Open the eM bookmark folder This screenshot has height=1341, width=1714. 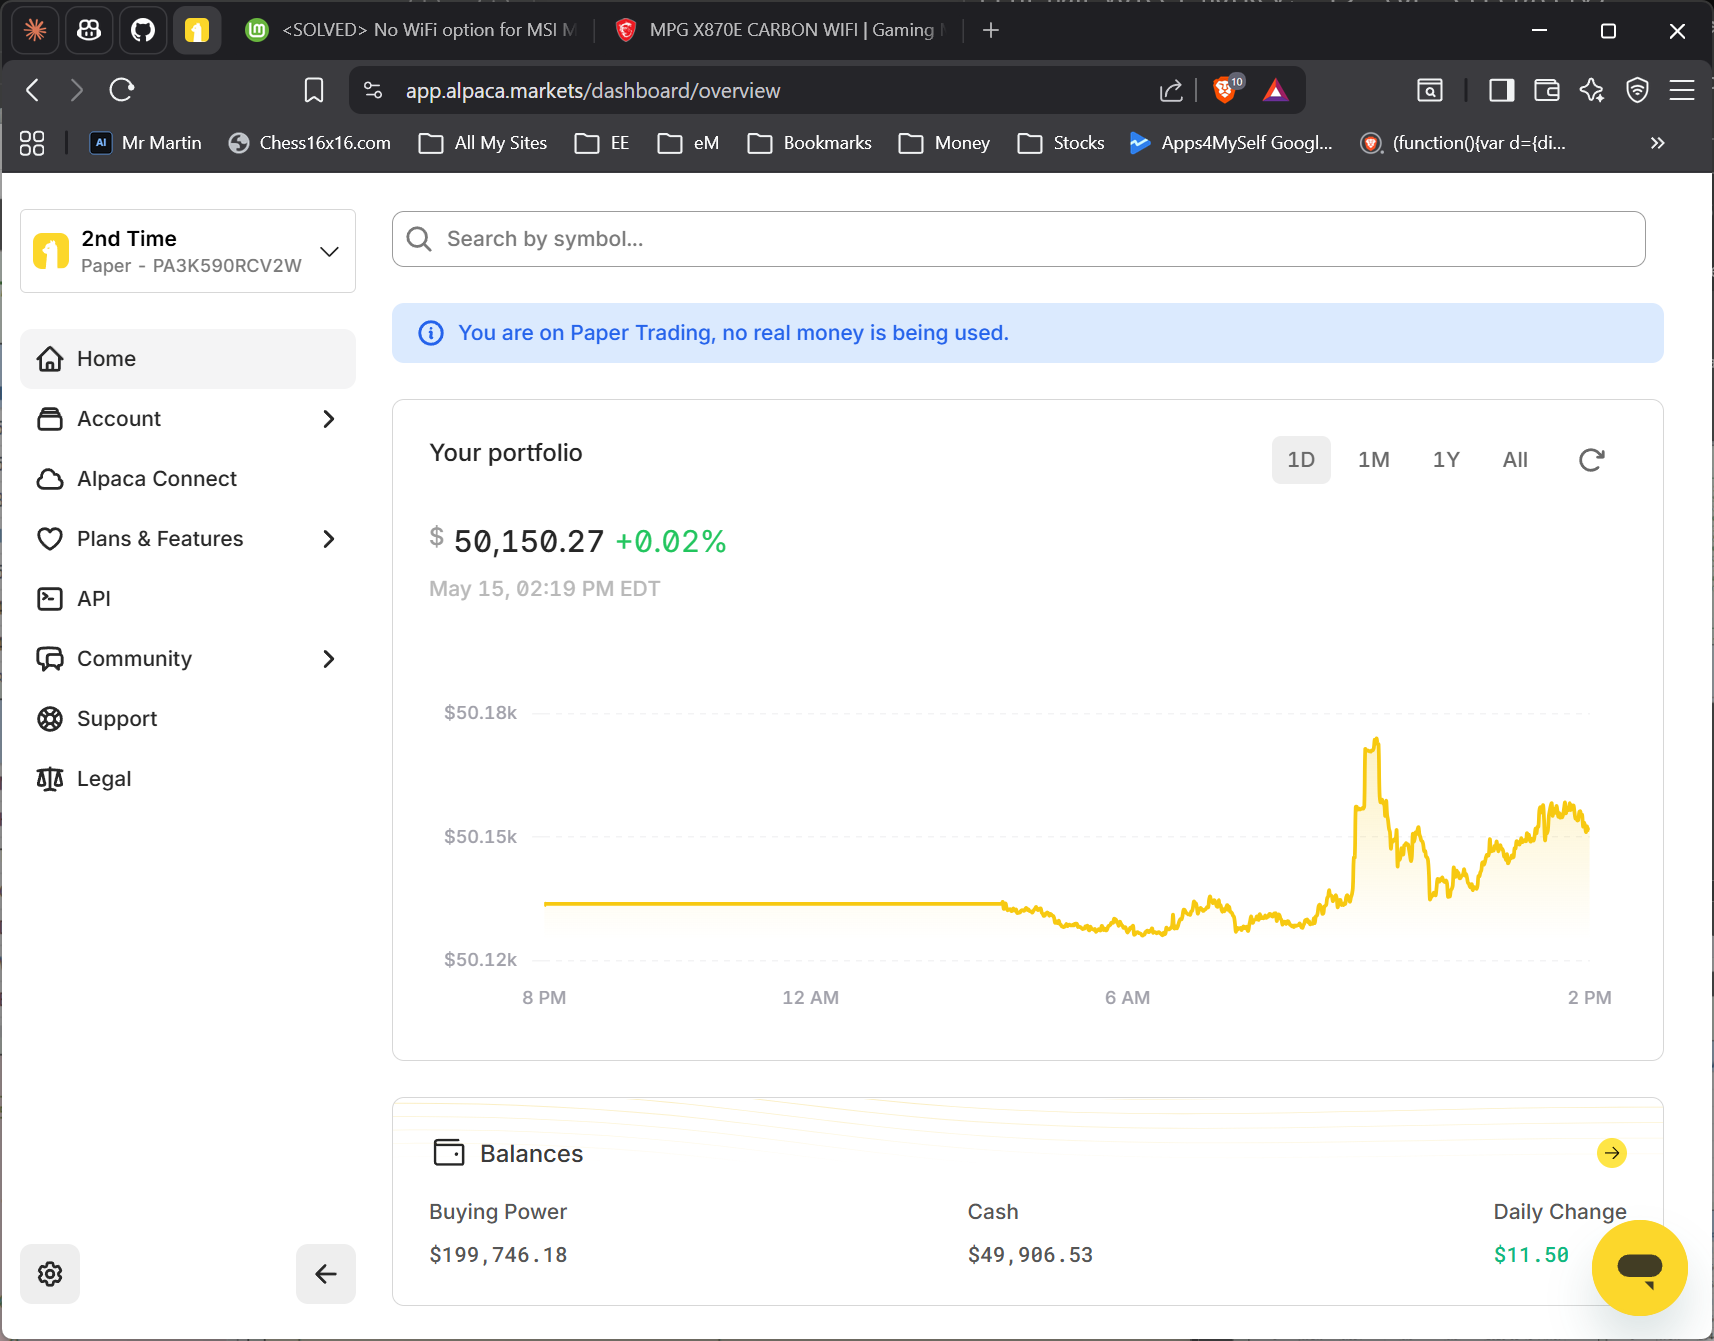pyautogui.click(x=689, y=143)
